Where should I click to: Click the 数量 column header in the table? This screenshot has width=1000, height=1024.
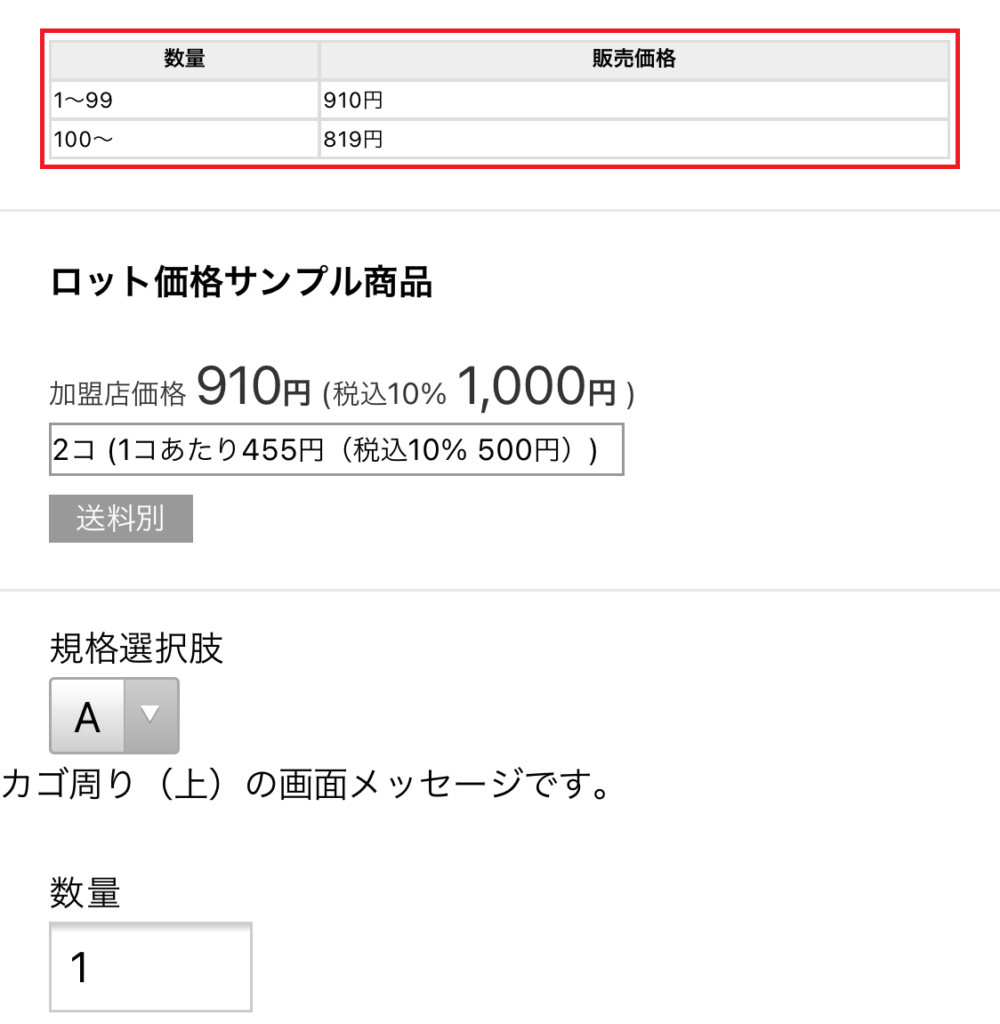pos(185,60)
